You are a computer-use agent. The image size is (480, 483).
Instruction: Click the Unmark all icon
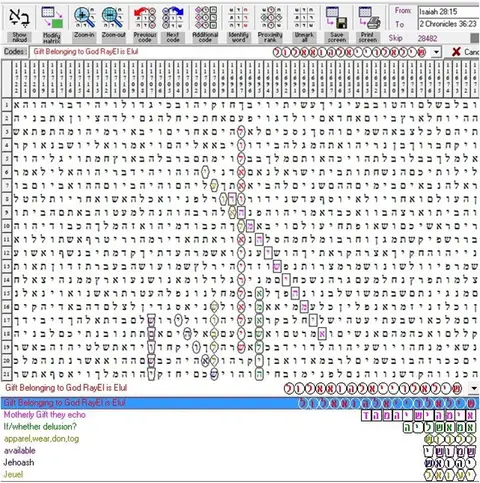pyautogui.click(x=304, y=17)
